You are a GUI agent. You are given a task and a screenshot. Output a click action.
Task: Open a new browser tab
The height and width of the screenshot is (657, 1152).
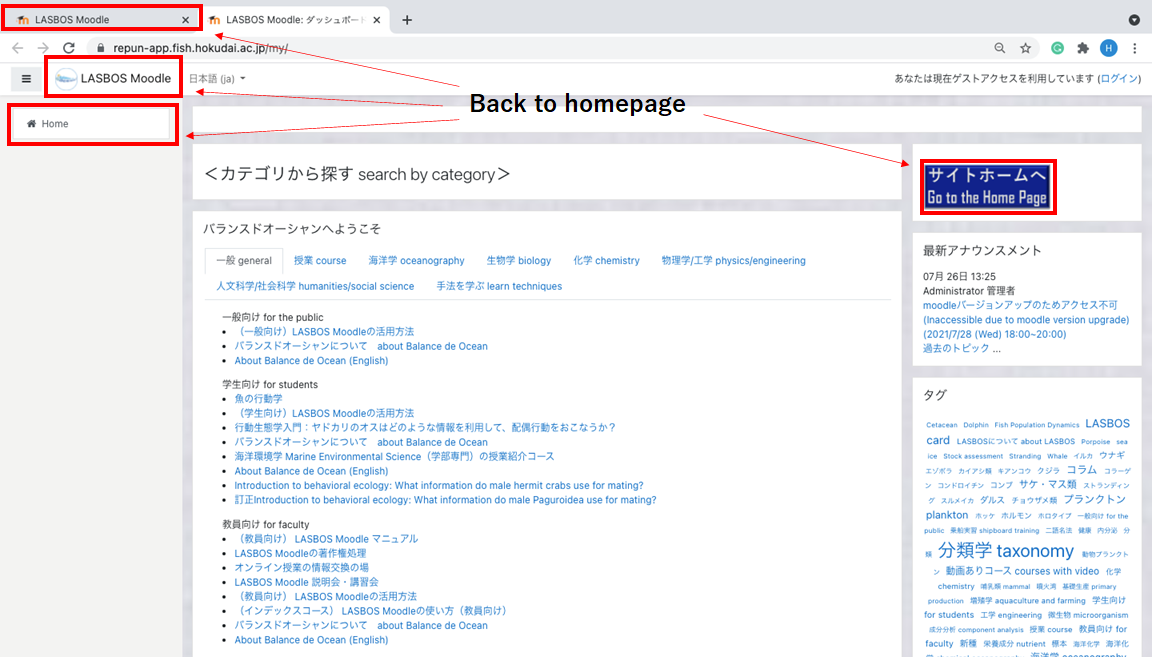tap(407, 20)
